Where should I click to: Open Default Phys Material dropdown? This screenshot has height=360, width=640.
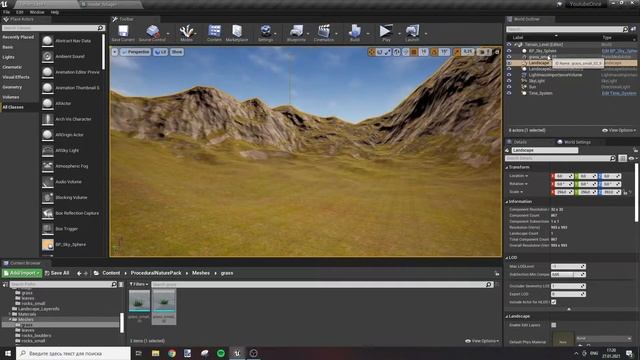pyautogui.click(x=604, y=339)
